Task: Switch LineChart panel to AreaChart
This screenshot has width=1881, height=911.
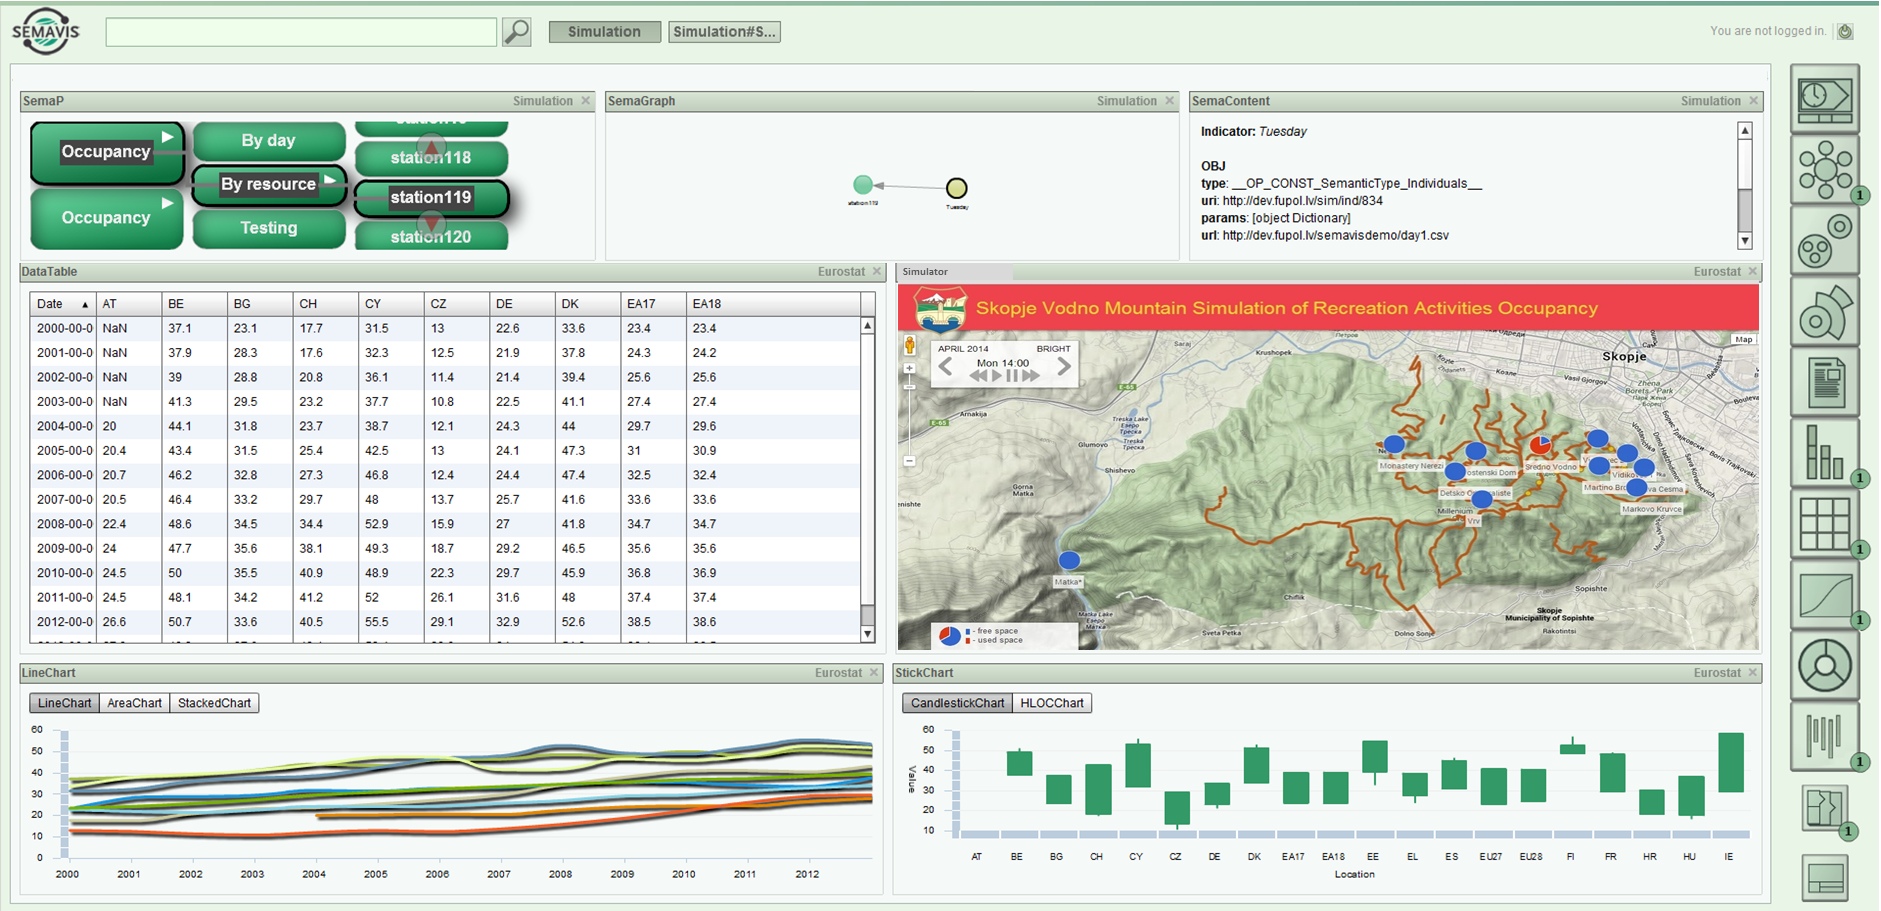Action: pos(134,703)
